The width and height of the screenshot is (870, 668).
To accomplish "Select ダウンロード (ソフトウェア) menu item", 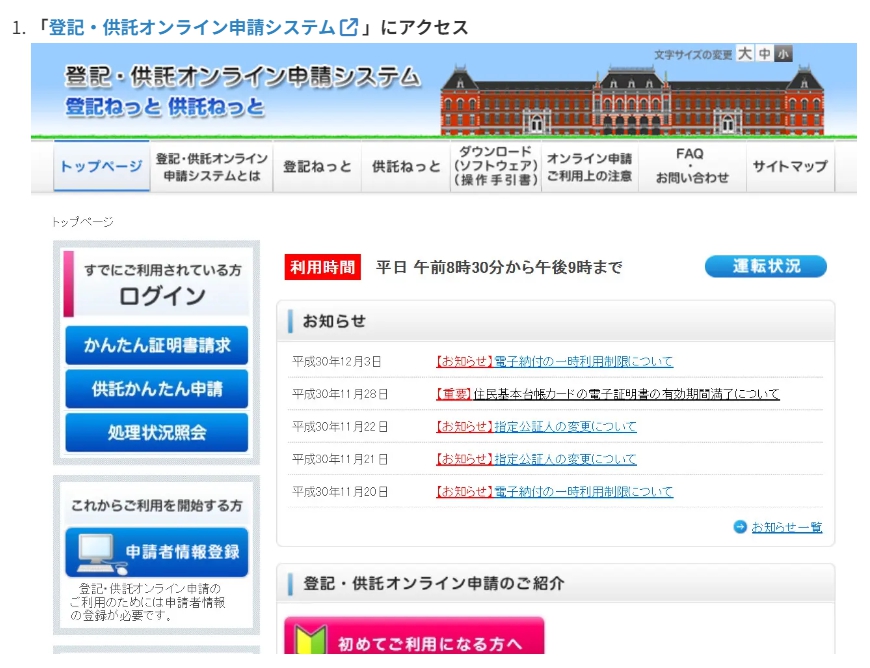I will click(496, 167).
